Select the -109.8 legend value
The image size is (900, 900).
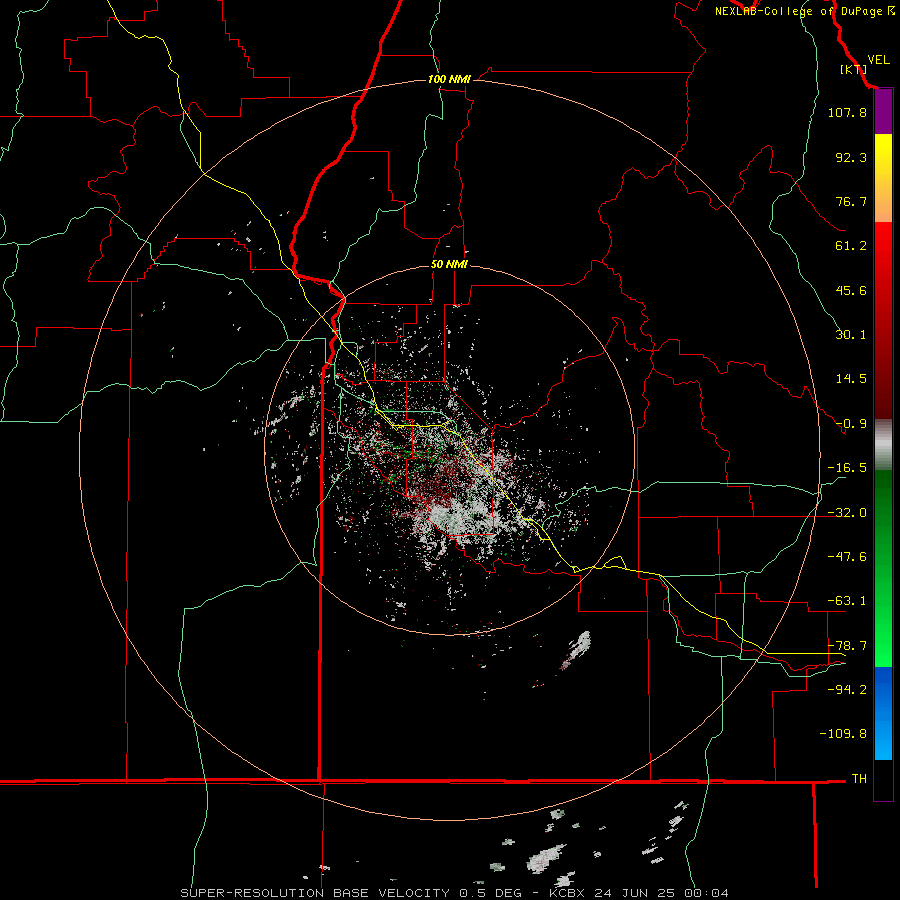(843, 734)
